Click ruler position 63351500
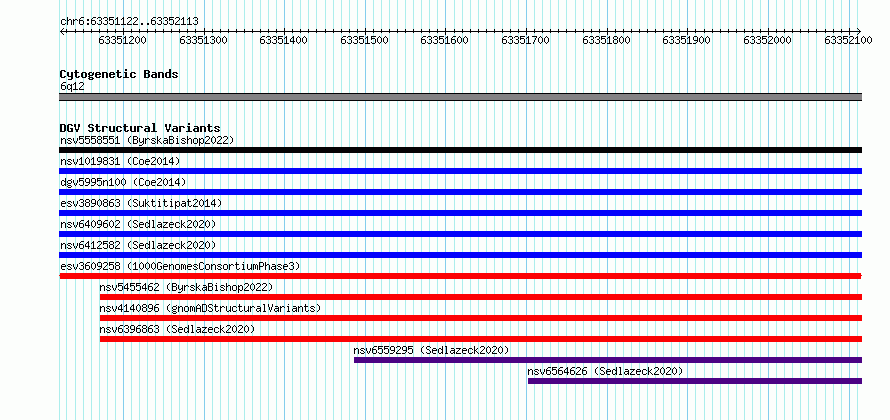This screenshot has height=420, width=890. coord(364,41)
